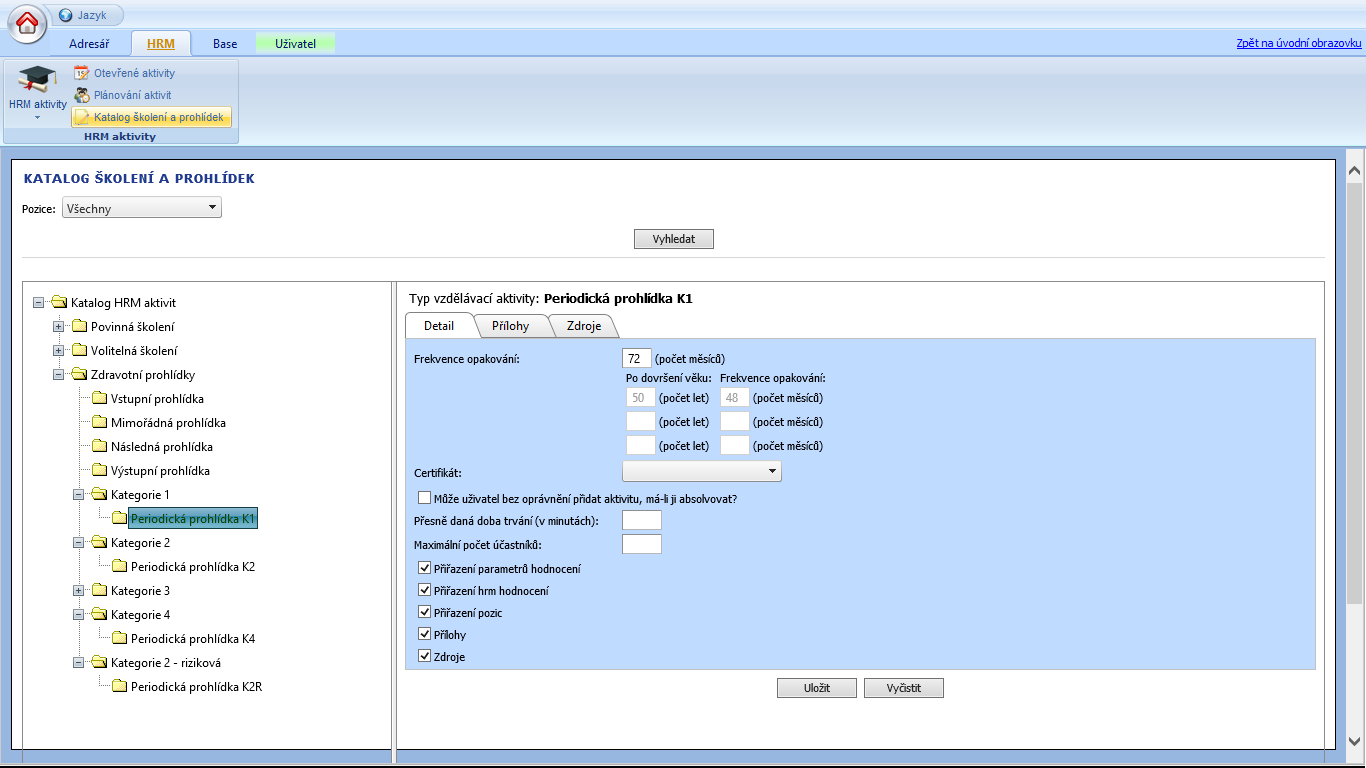1366x768 pixels.
Task: Collapse the Kategorie 2 node
Action: coord(78,543)
